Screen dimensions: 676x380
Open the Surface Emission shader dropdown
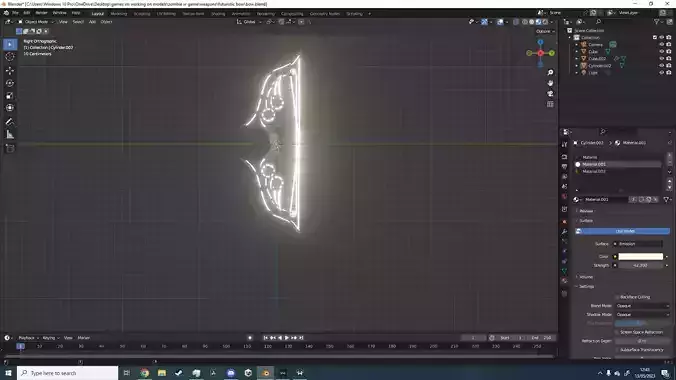641,244
